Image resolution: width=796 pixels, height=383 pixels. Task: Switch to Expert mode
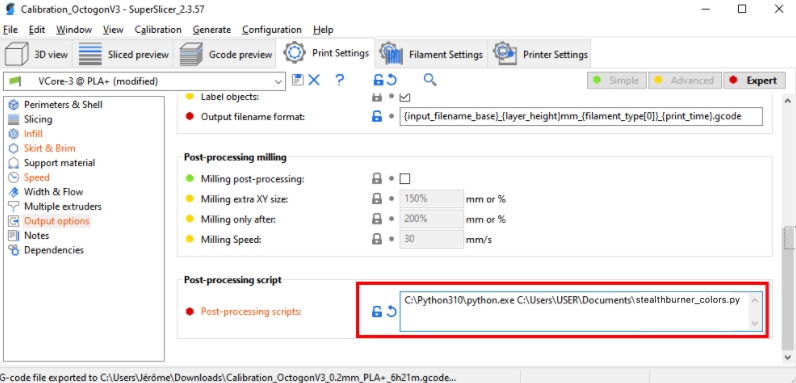[754, 80]
